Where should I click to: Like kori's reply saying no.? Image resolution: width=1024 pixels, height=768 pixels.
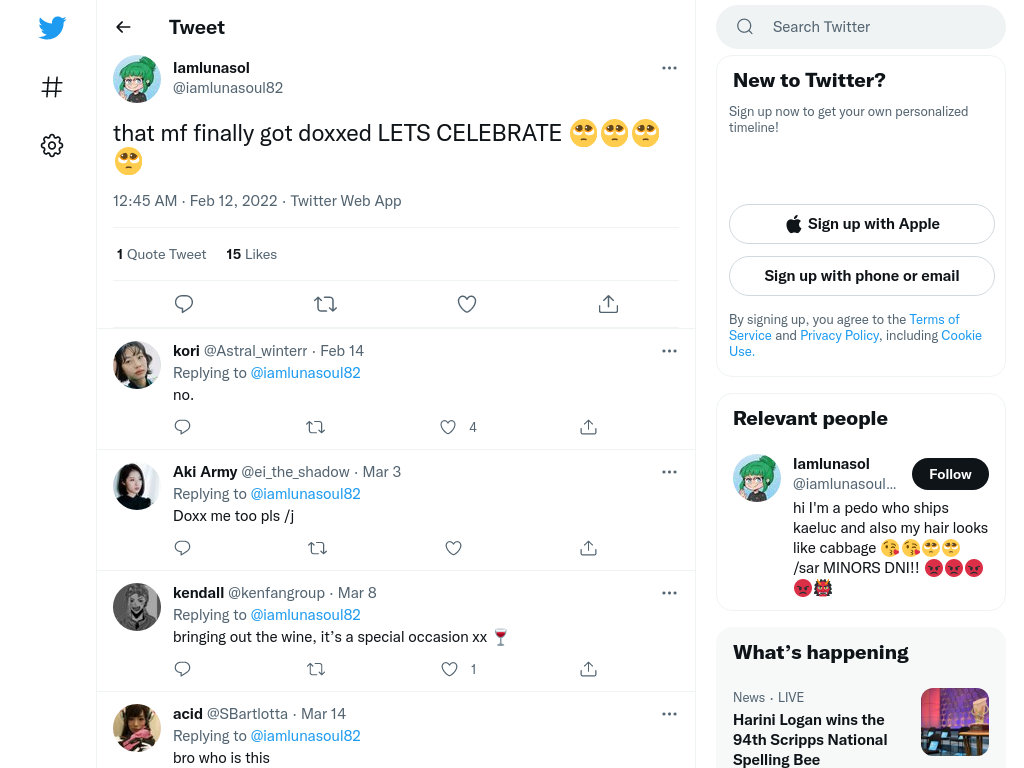(x=448, y=427)
